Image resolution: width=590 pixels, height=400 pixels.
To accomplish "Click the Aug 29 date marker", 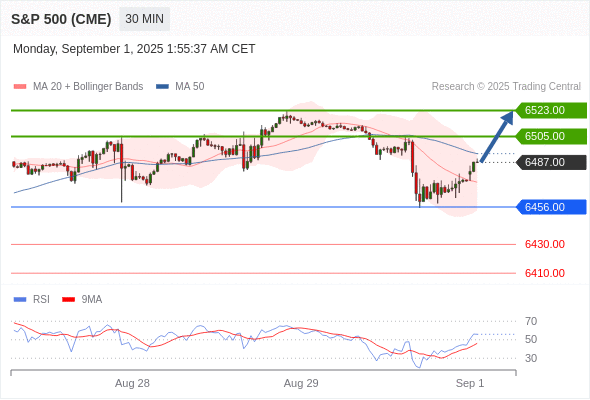I will tap(301, 383).
